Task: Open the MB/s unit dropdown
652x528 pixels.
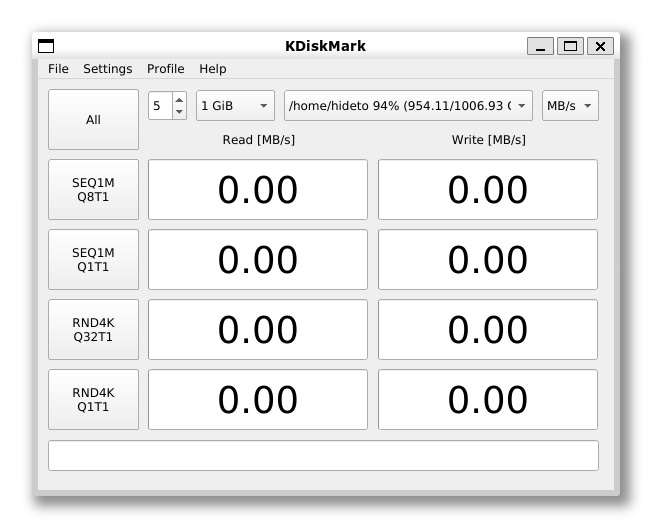Action: point(570,106)
